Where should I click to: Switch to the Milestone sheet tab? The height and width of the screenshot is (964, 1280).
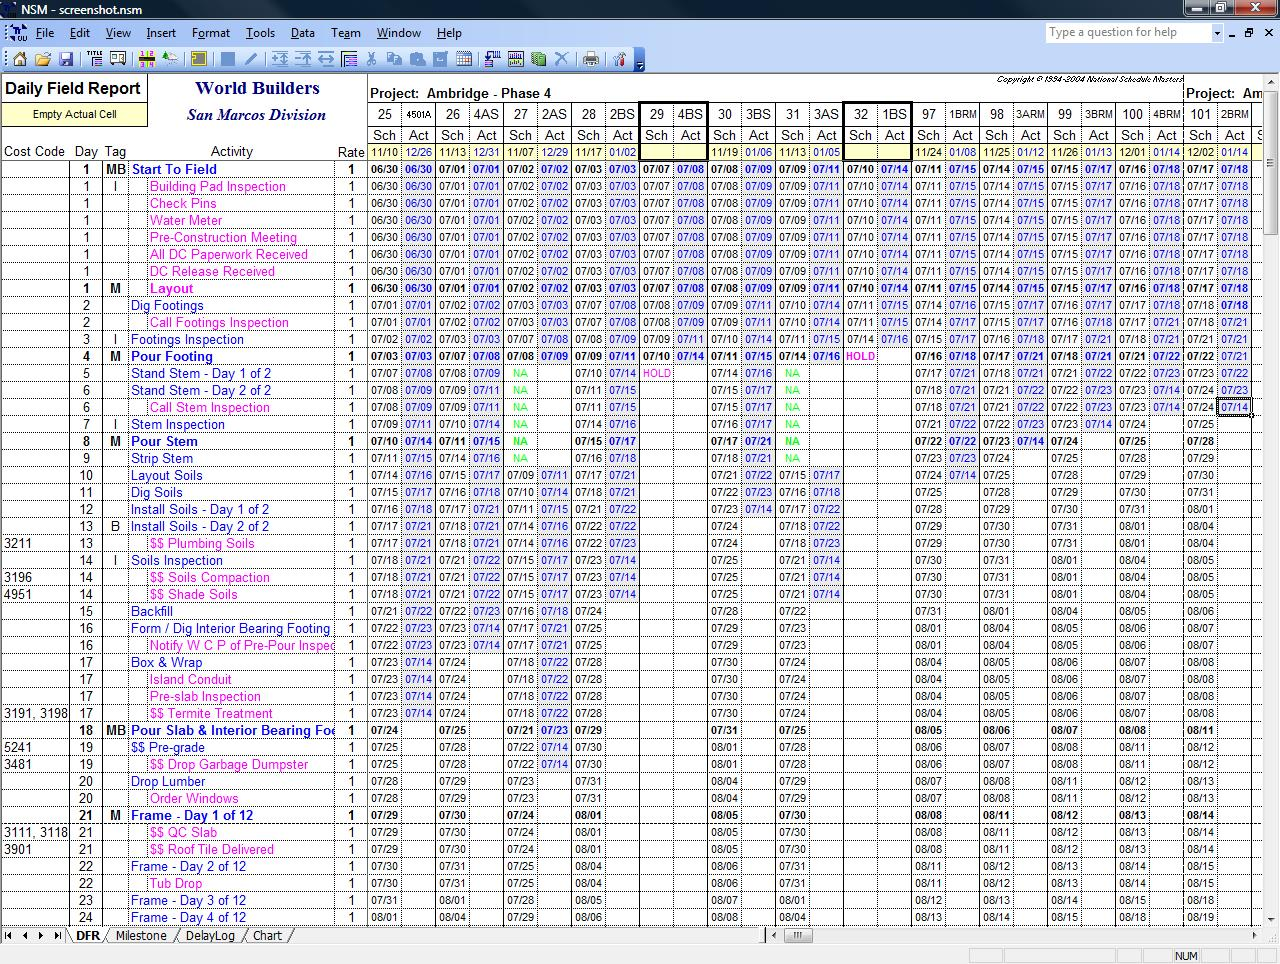coord(141,936)
